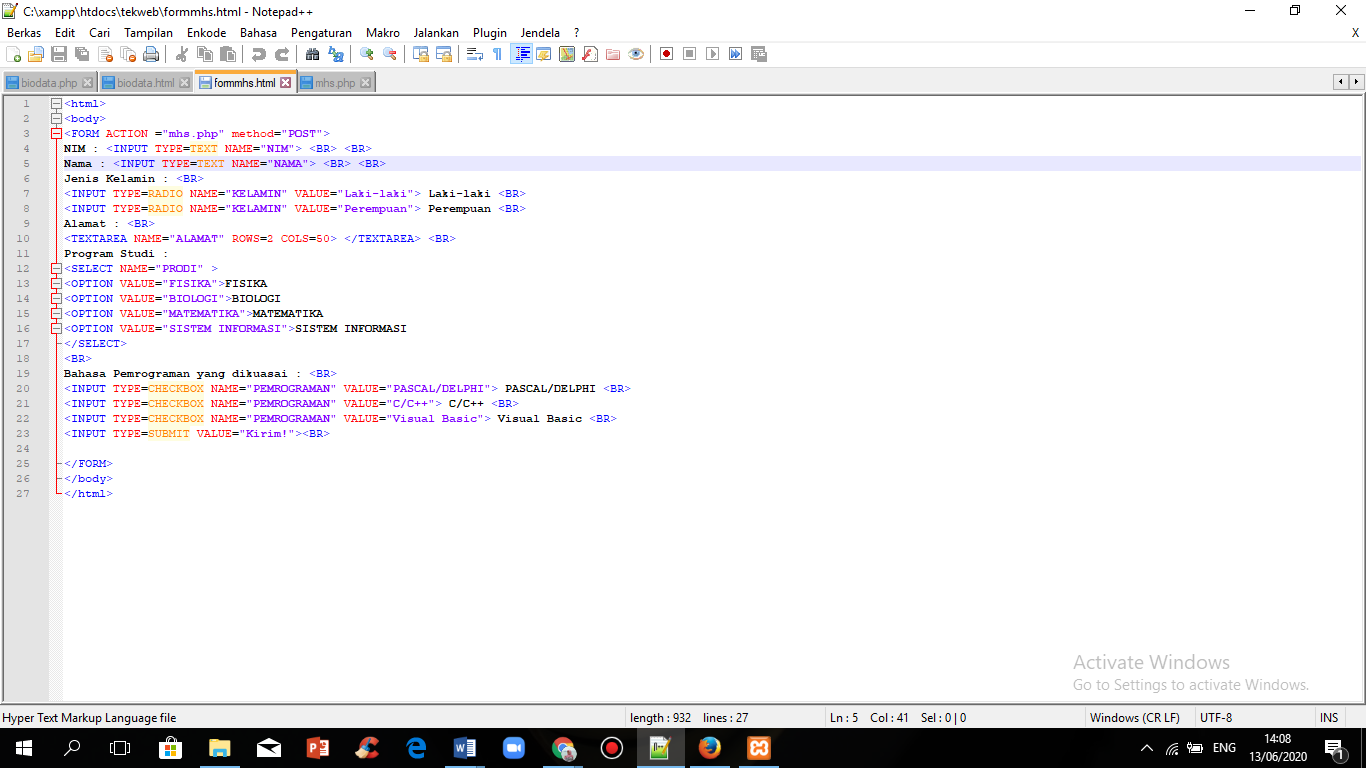The image size is (1366, 768).
Task: Open a file with the Open folder icon
Action: (x=36, y=54)
